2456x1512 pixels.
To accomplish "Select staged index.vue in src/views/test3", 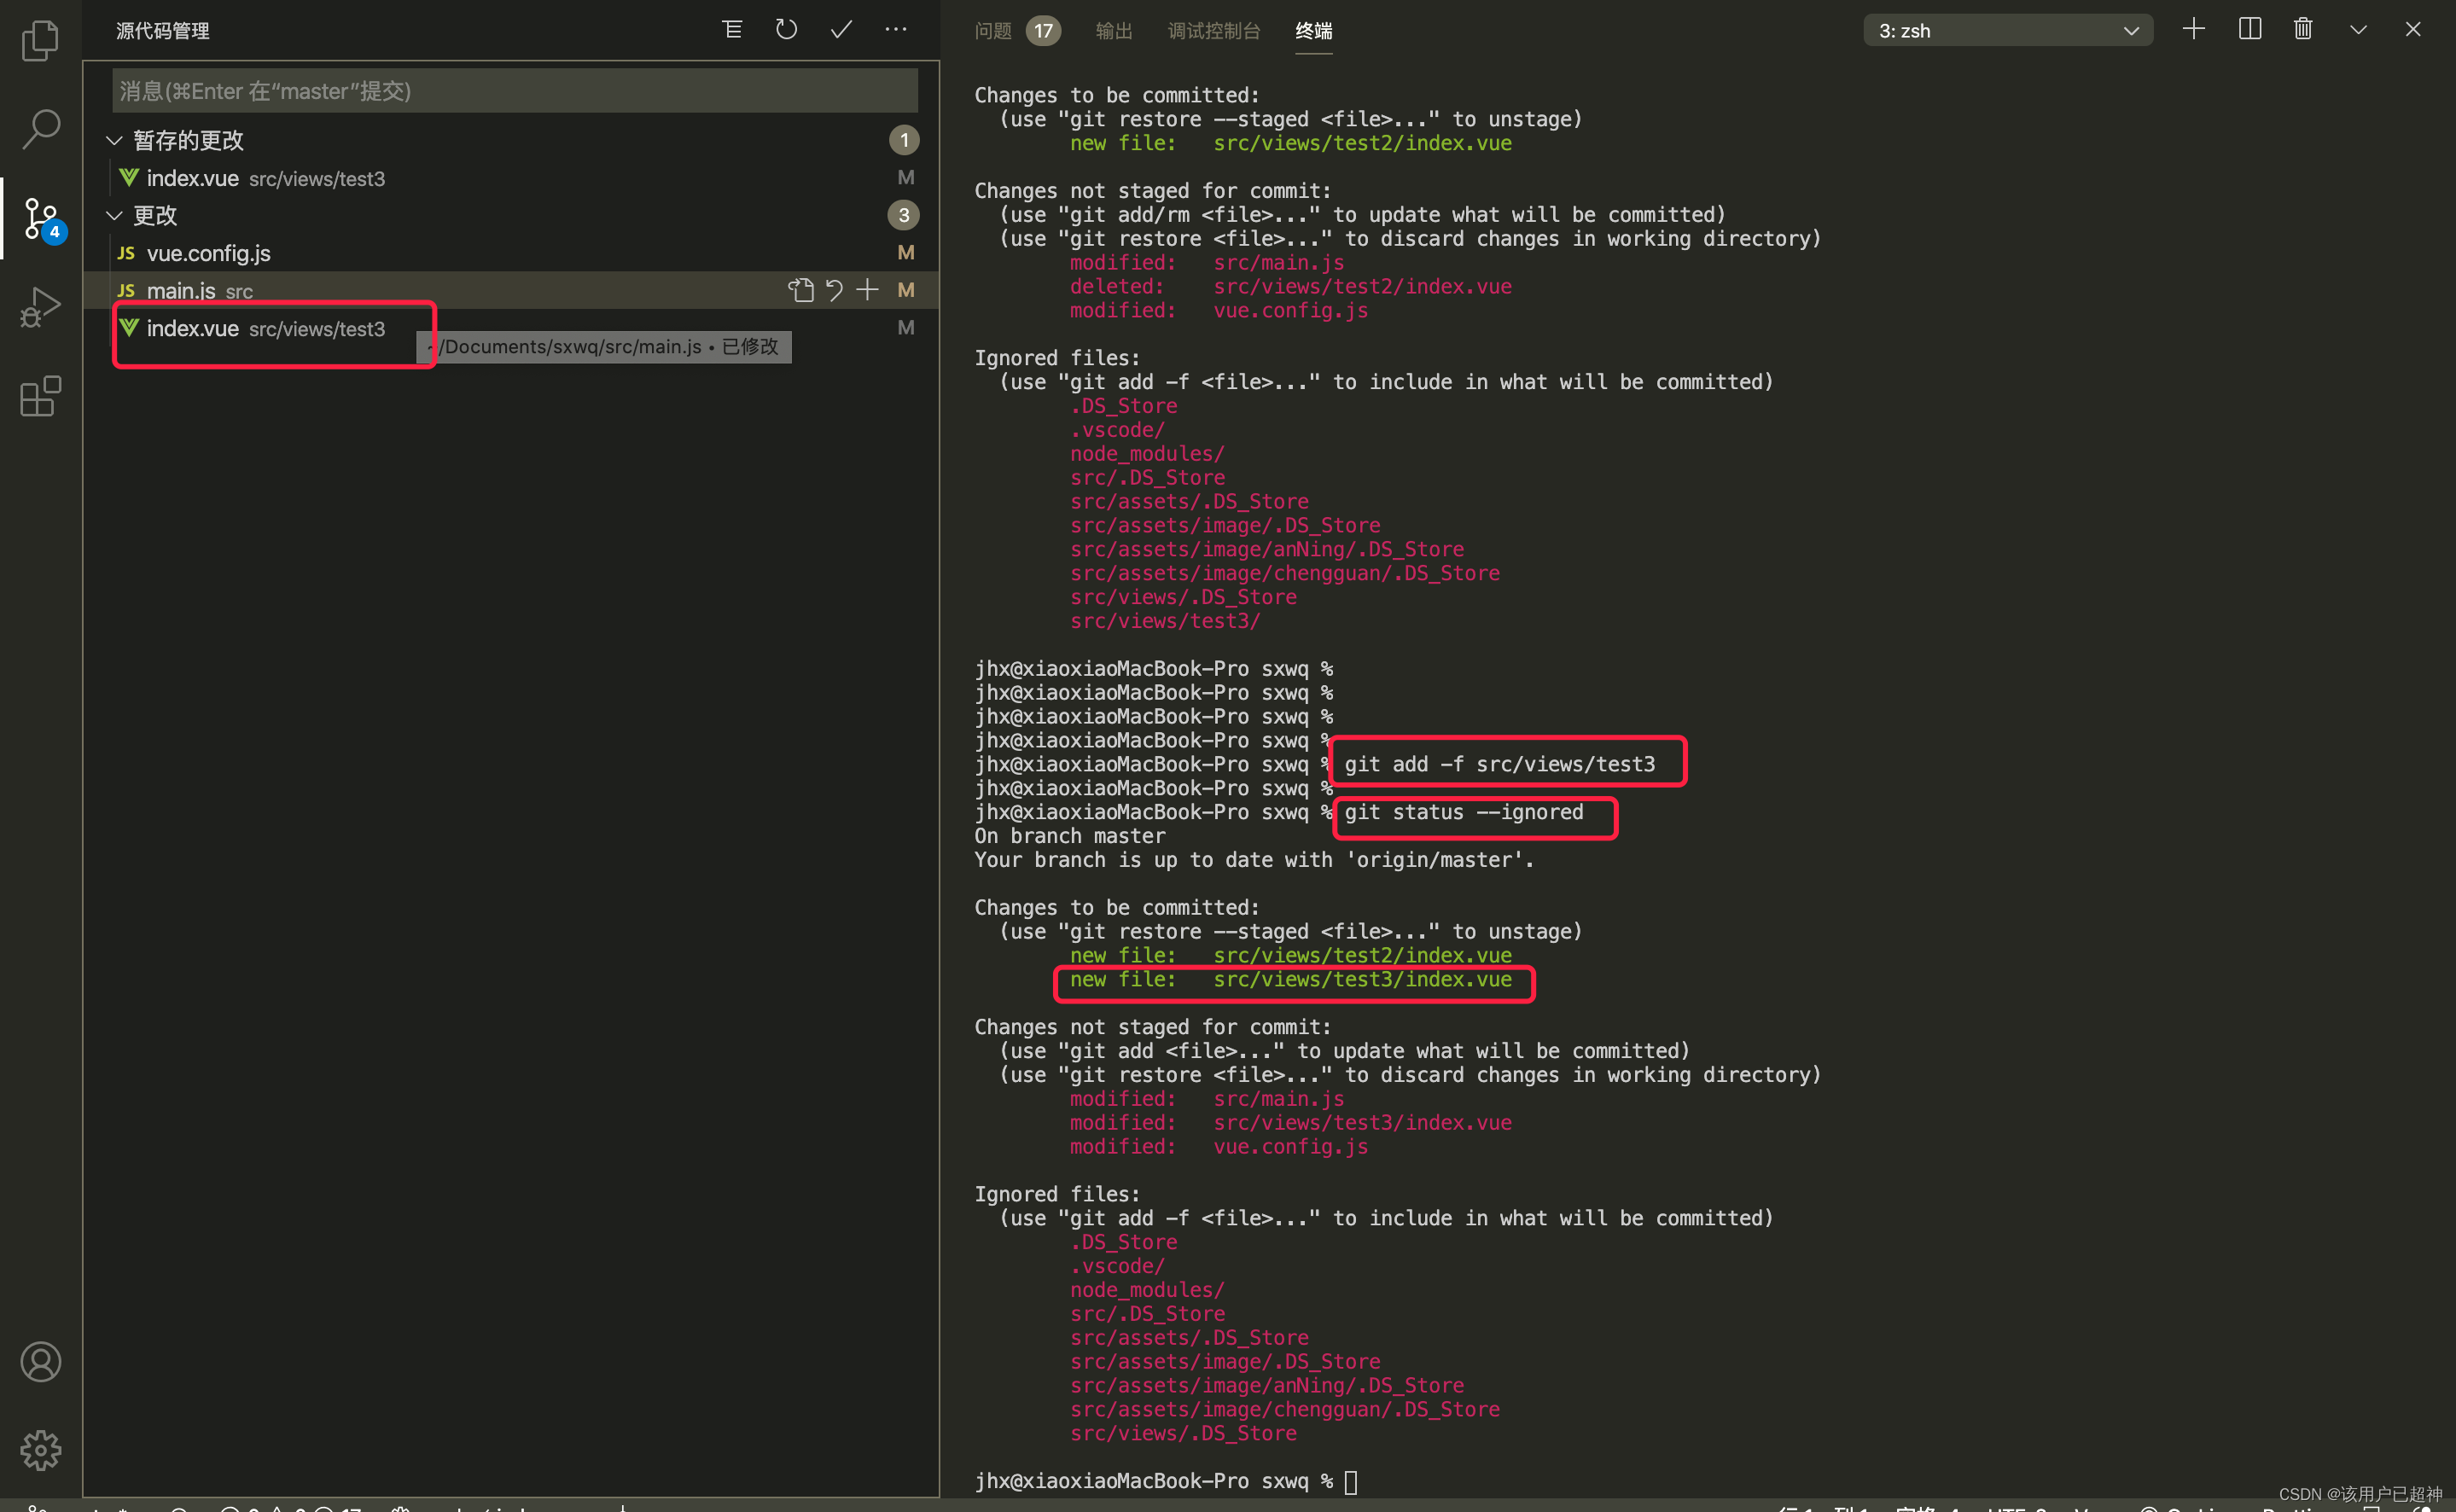I will [510, 178].
